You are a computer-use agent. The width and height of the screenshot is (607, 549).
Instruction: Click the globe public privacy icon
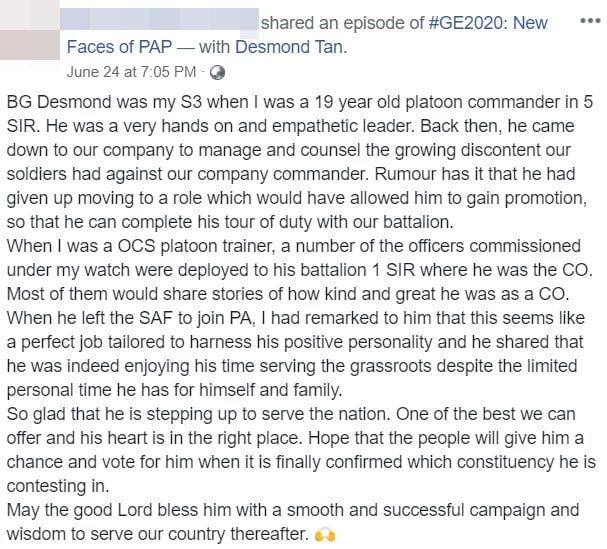tap(217, 72)
